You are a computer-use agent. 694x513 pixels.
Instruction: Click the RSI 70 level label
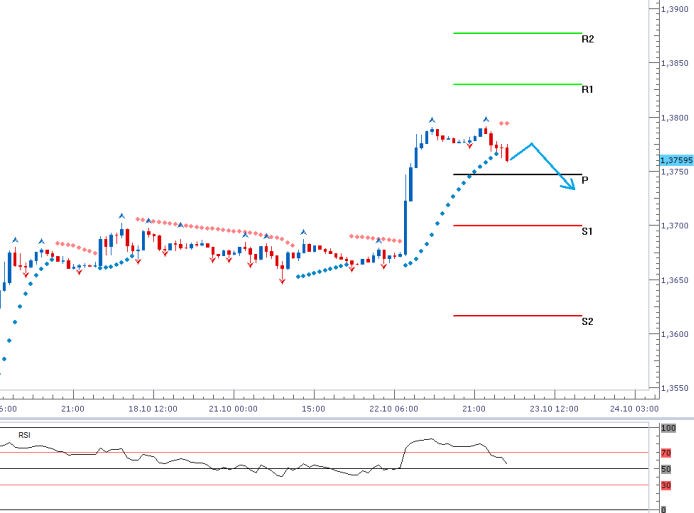pos(666,453)
